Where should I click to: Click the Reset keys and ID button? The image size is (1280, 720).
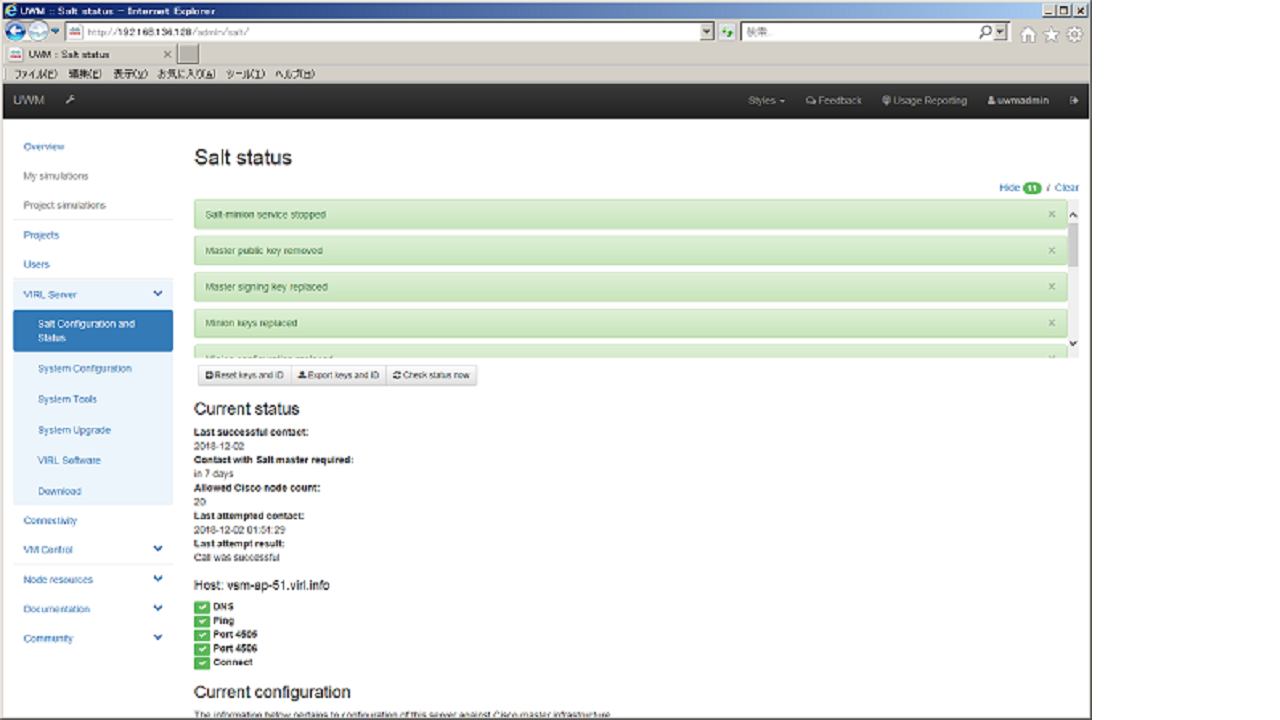pyautogui.click(x=244, y=375)
